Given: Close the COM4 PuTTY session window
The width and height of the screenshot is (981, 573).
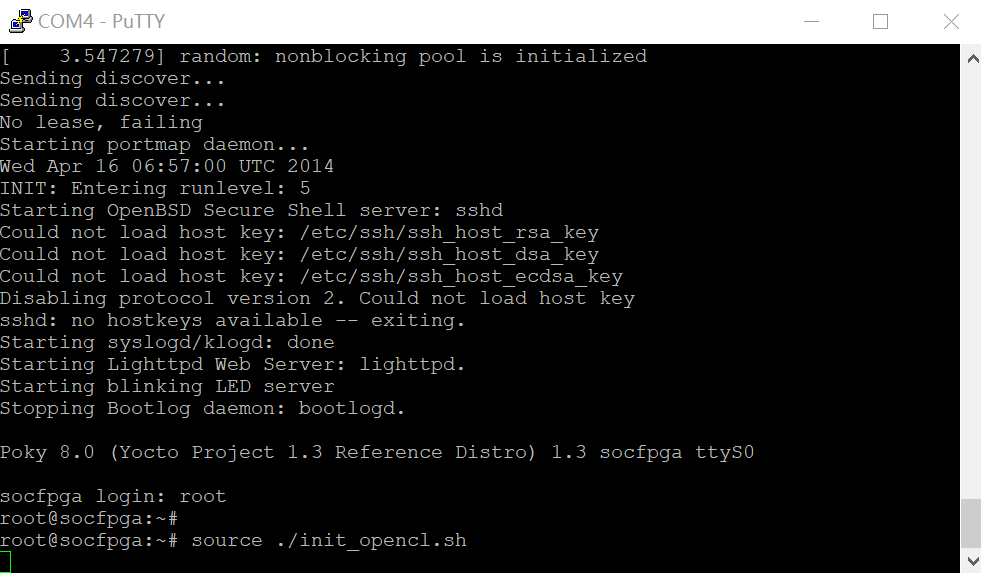Looking at the screenshot, I should (x=951, y=21).
